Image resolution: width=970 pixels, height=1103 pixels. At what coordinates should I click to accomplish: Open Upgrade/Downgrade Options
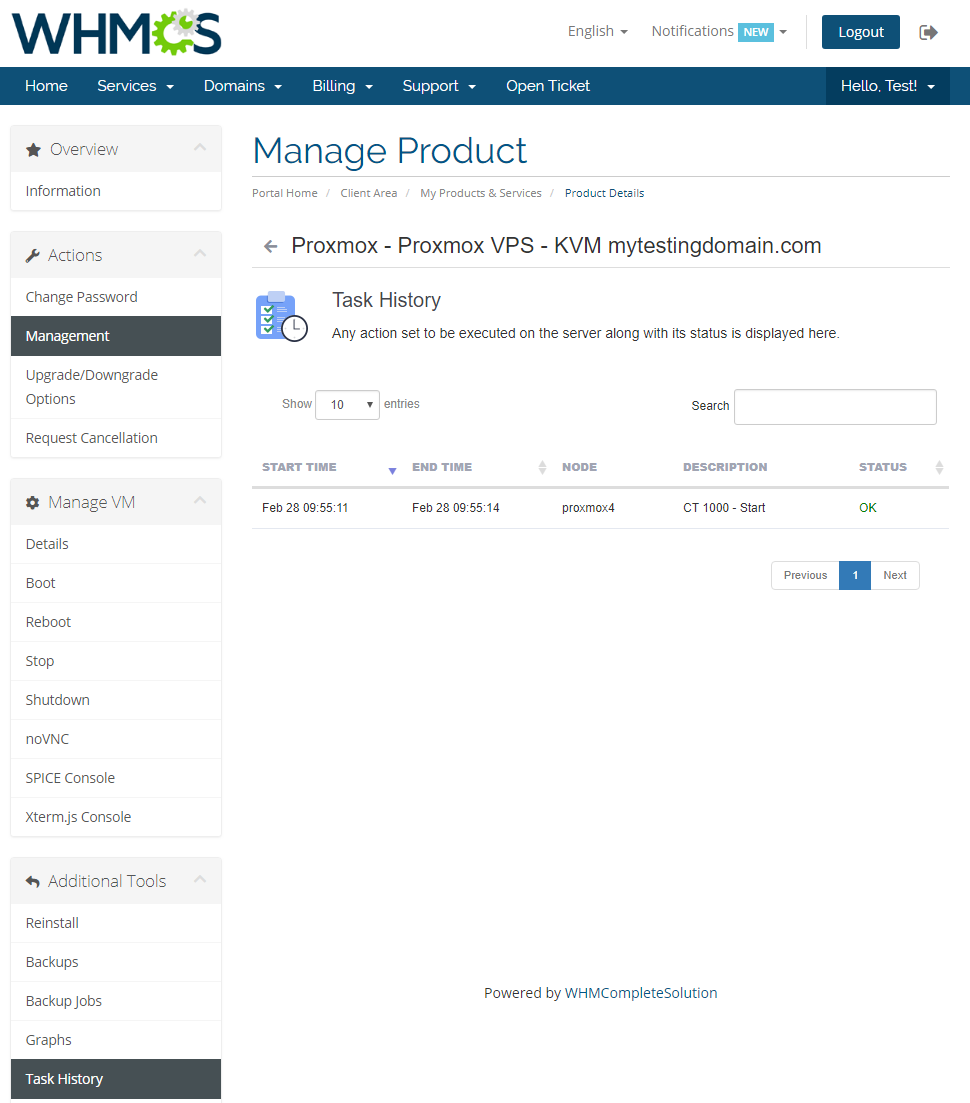(116, 387)
